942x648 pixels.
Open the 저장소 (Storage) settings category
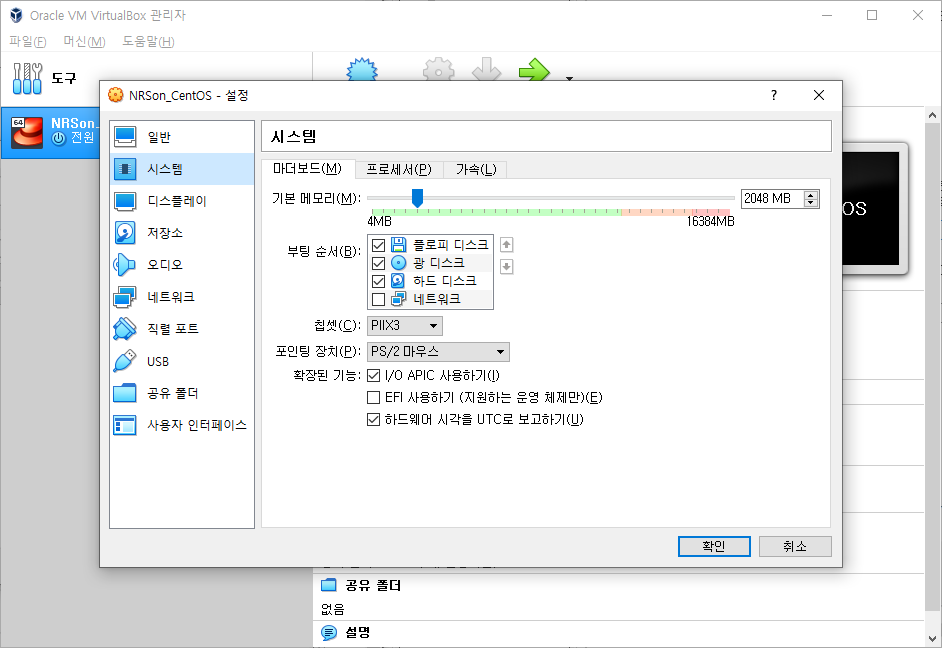tap(182, 233)
